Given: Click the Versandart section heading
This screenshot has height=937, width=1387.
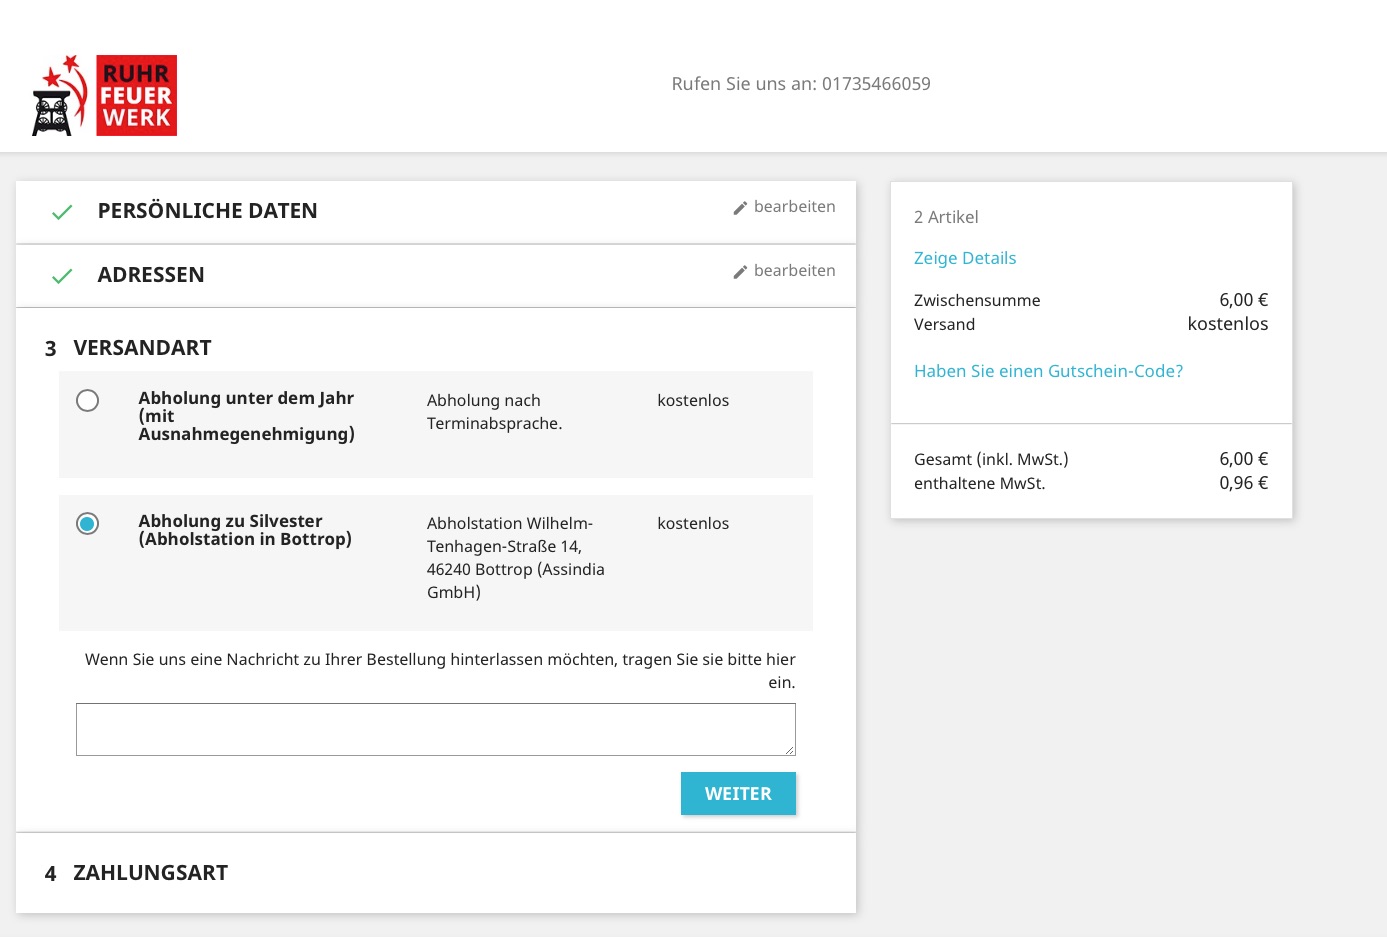Looking at the screenshot, I should pyautogui.click(x=142, y=348).
